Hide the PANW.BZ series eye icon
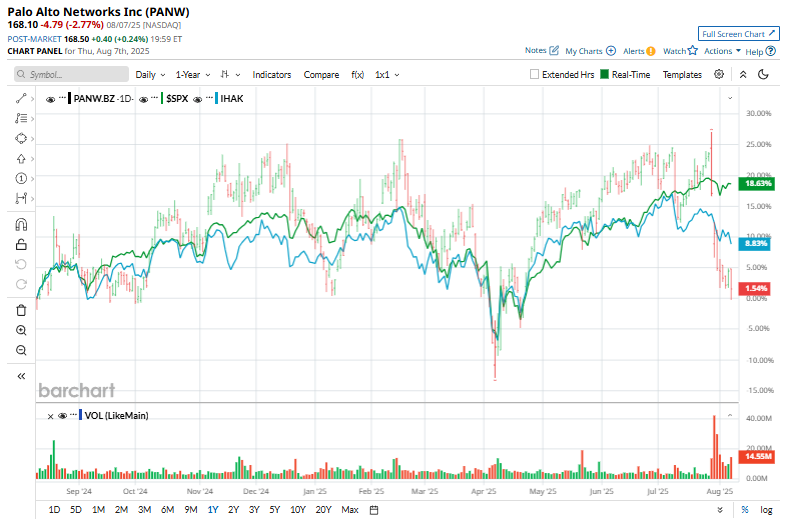 click(x=50, y=99)
